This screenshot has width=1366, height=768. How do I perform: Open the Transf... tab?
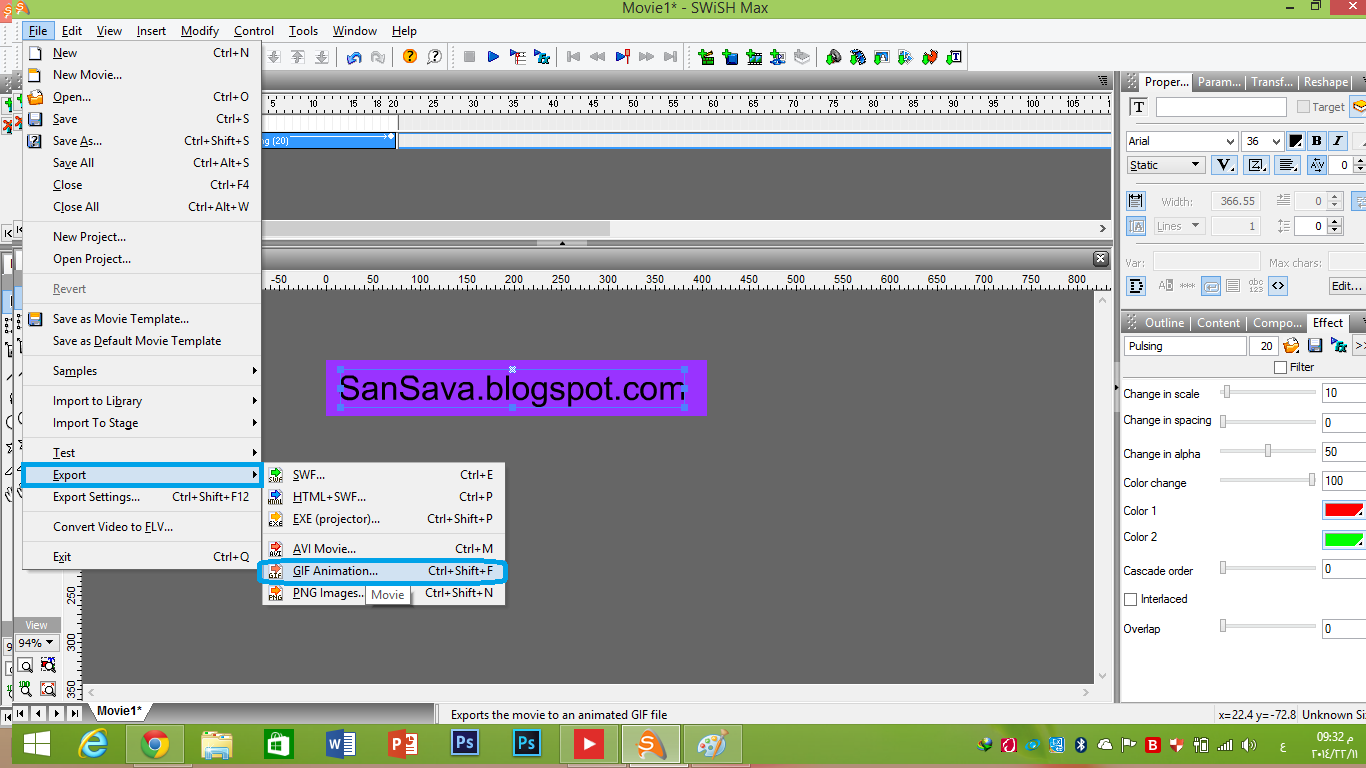click(x=1271, y=82)
